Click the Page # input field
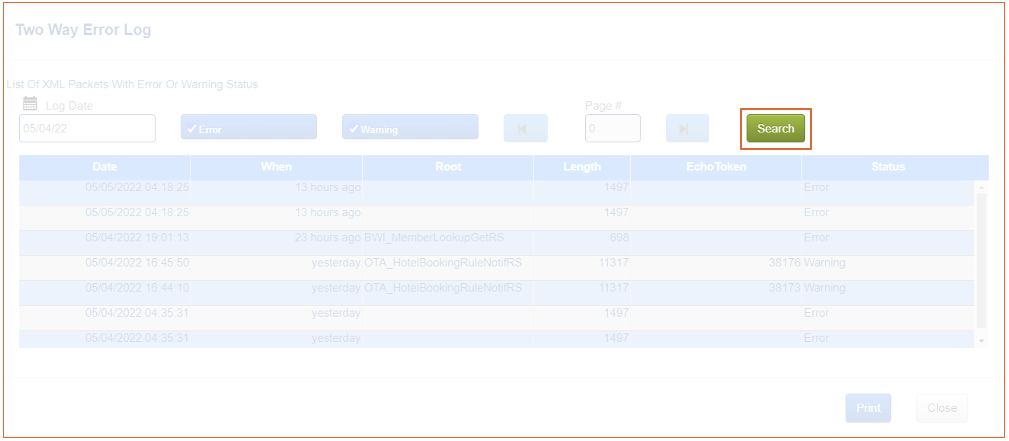The image size is (1009, 441). click(612, 128)
